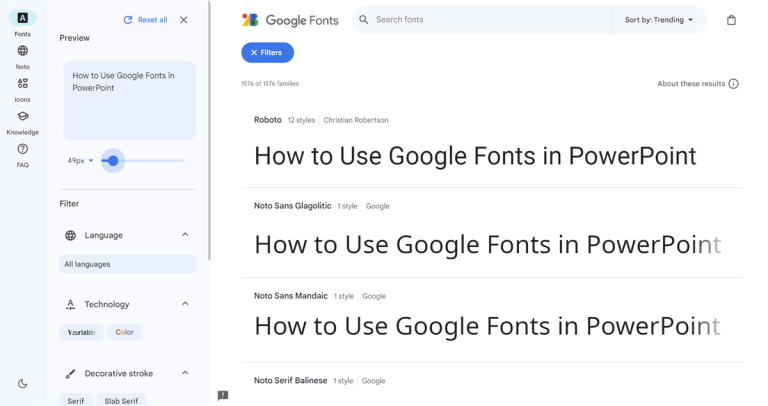This screenshot has height=406, width=768.
Task: Click the Noto Sans Mandaic preview text
Action: 488,326
